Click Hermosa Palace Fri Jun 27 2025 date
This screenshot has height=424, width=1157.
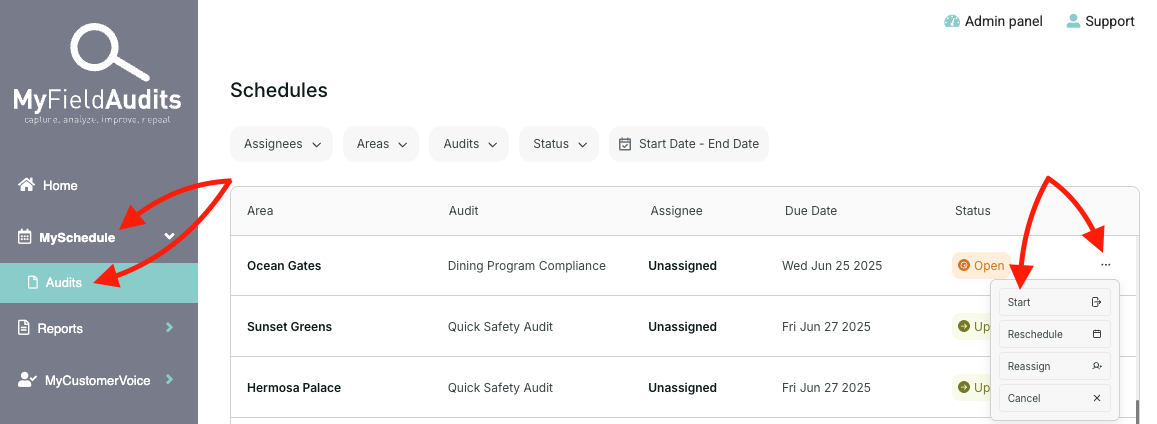826,387
